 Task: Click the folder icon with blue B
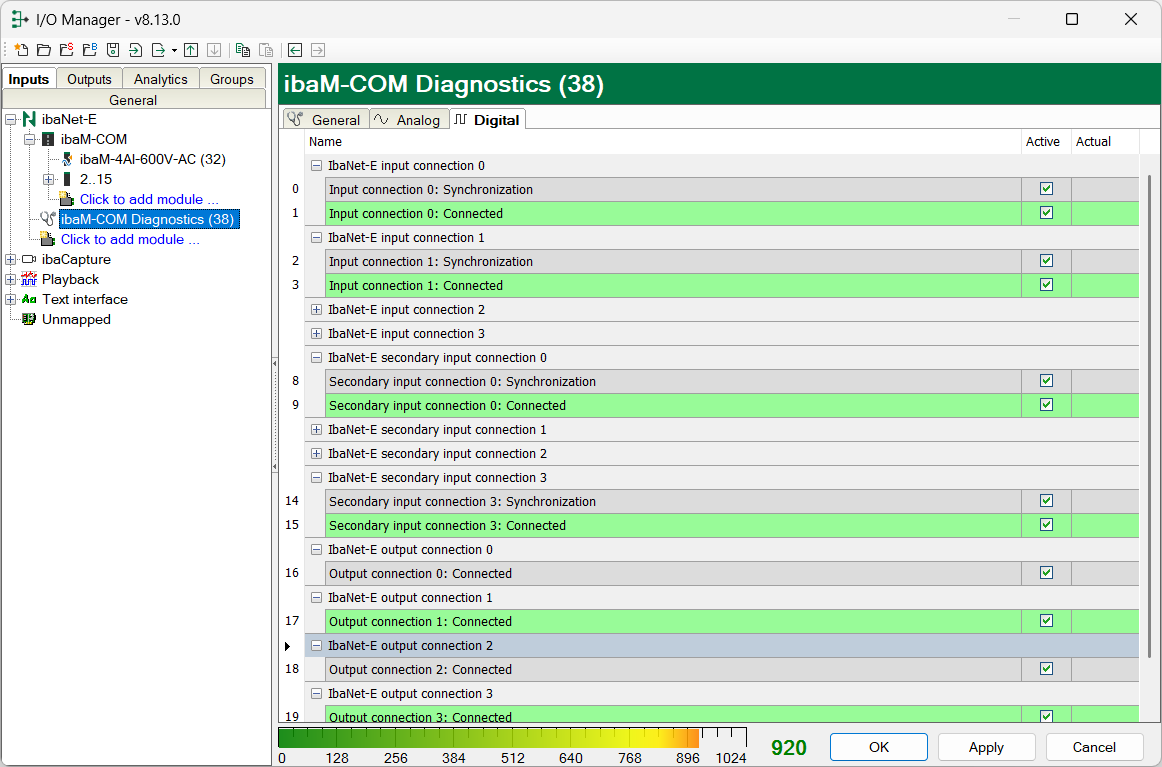pos(89,50)
